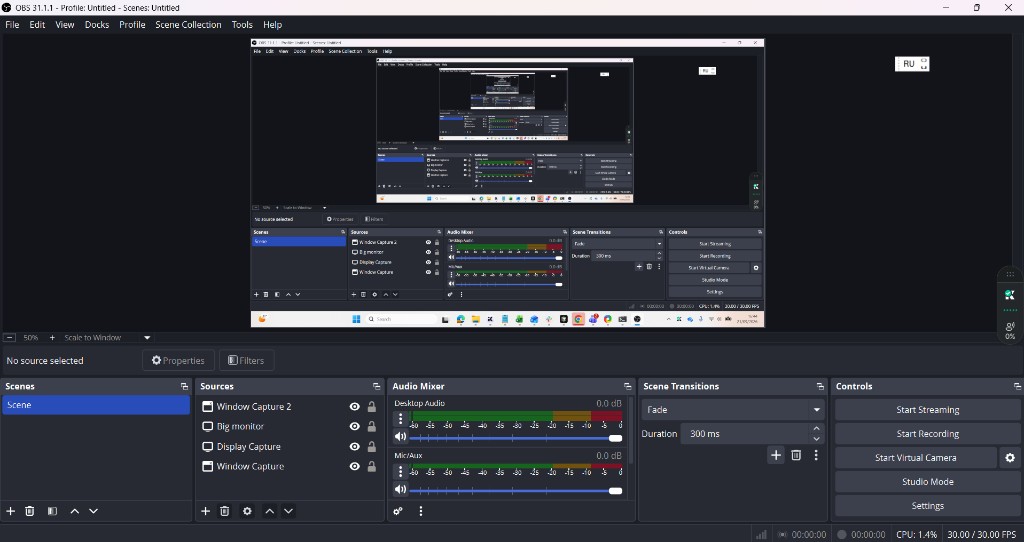Open advanced audio properties gears icon
The height and width of the screenshot is (542, 1024).
coord(398,511)
